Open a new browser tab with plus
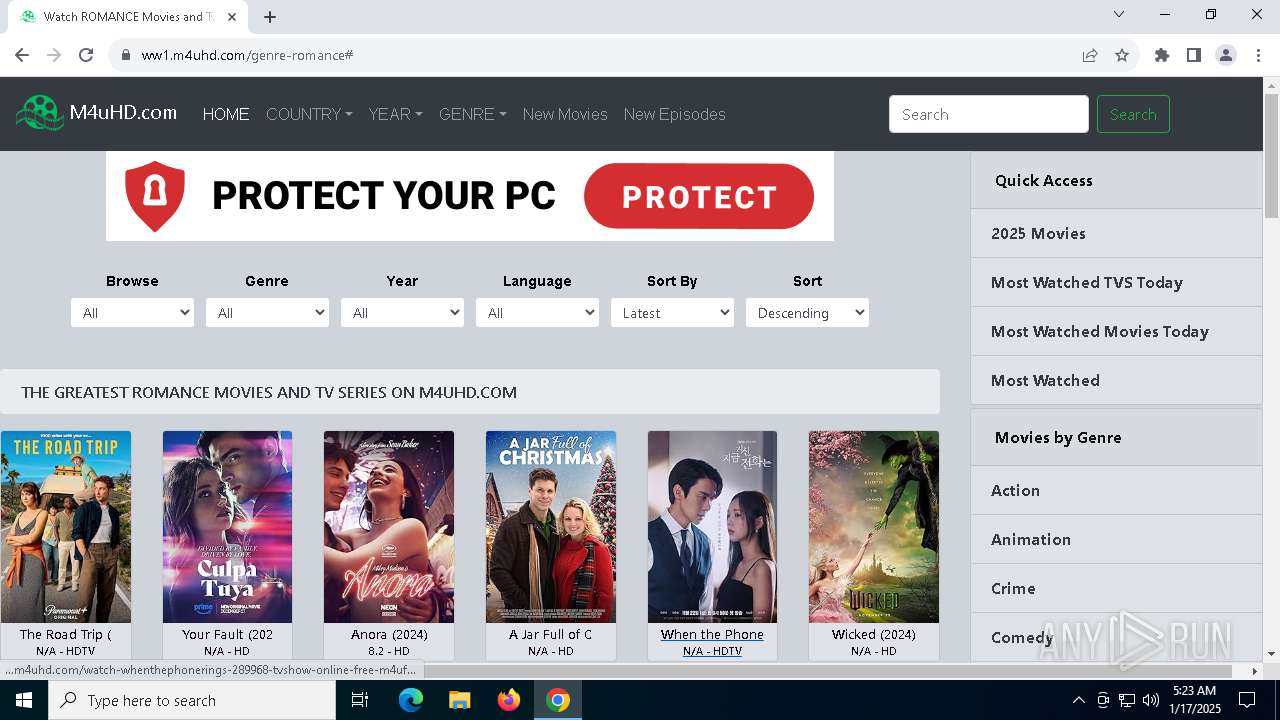This screenshot has height=720, width=1280. tap(270, 17)
